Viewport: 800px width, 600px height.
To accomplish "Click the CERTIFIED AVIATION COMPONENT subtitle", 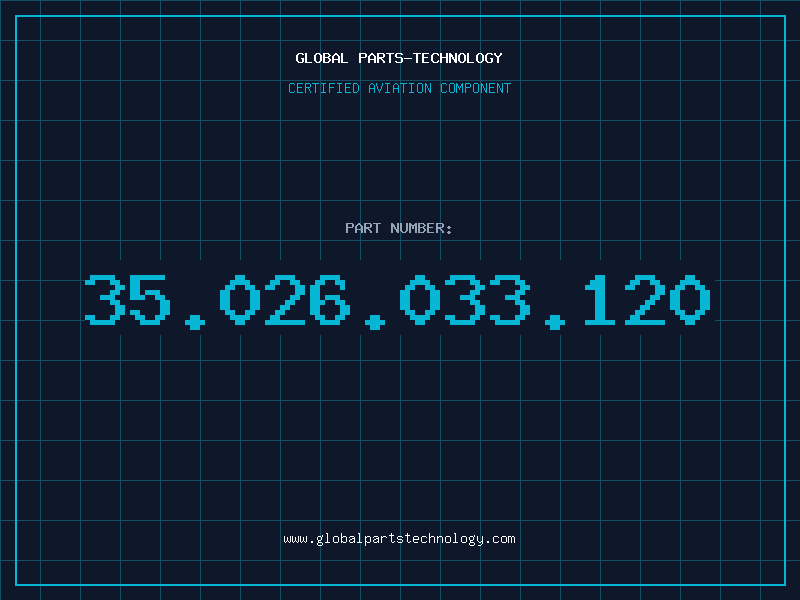I will point(399,88).
